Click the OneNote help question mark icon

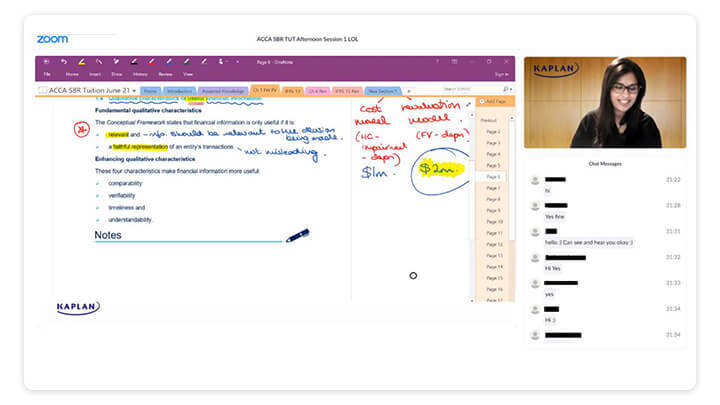(x=437, y=62)
